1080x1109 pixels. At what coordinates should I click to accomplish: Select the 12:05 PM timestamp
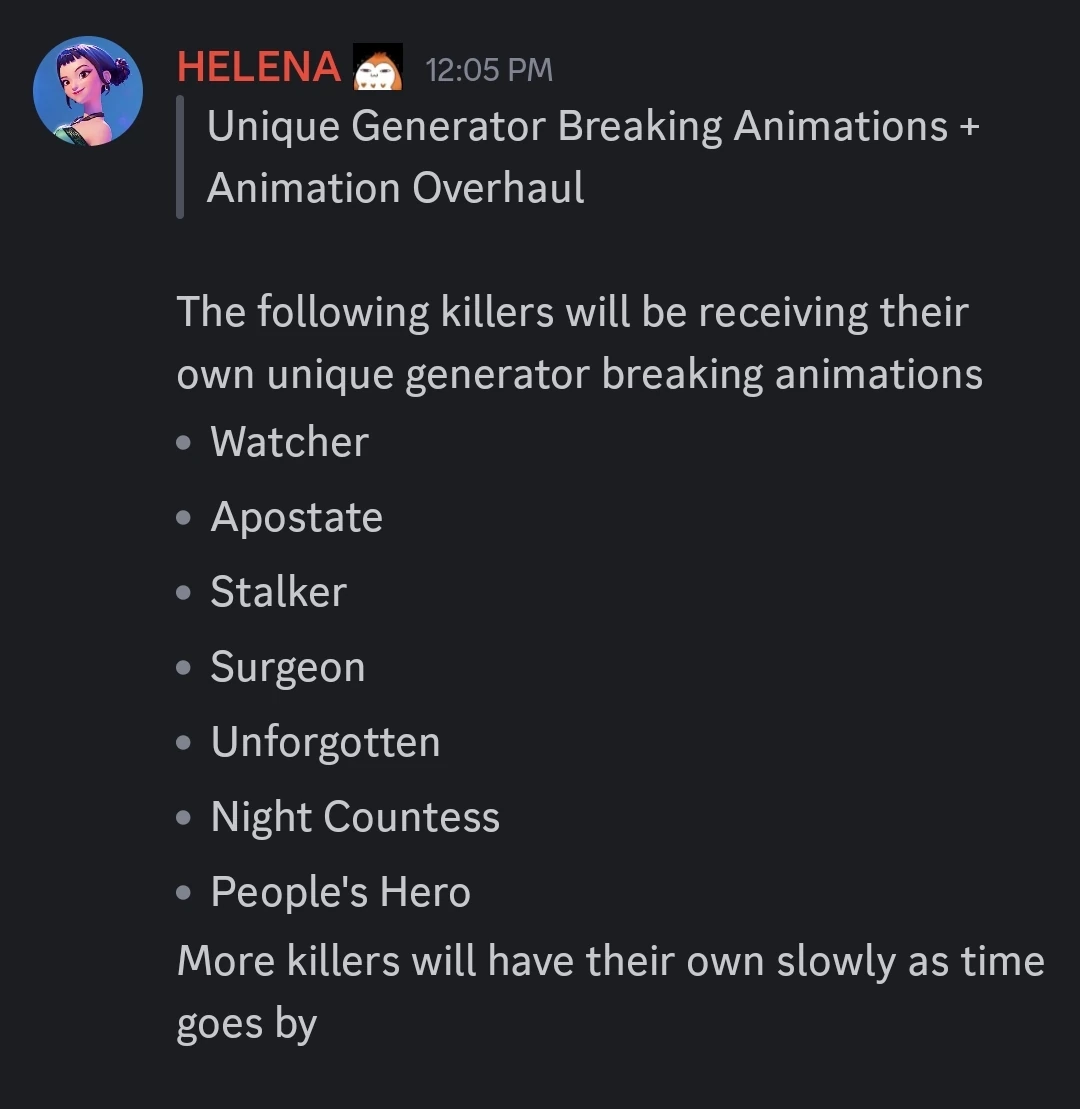point(487,68)
